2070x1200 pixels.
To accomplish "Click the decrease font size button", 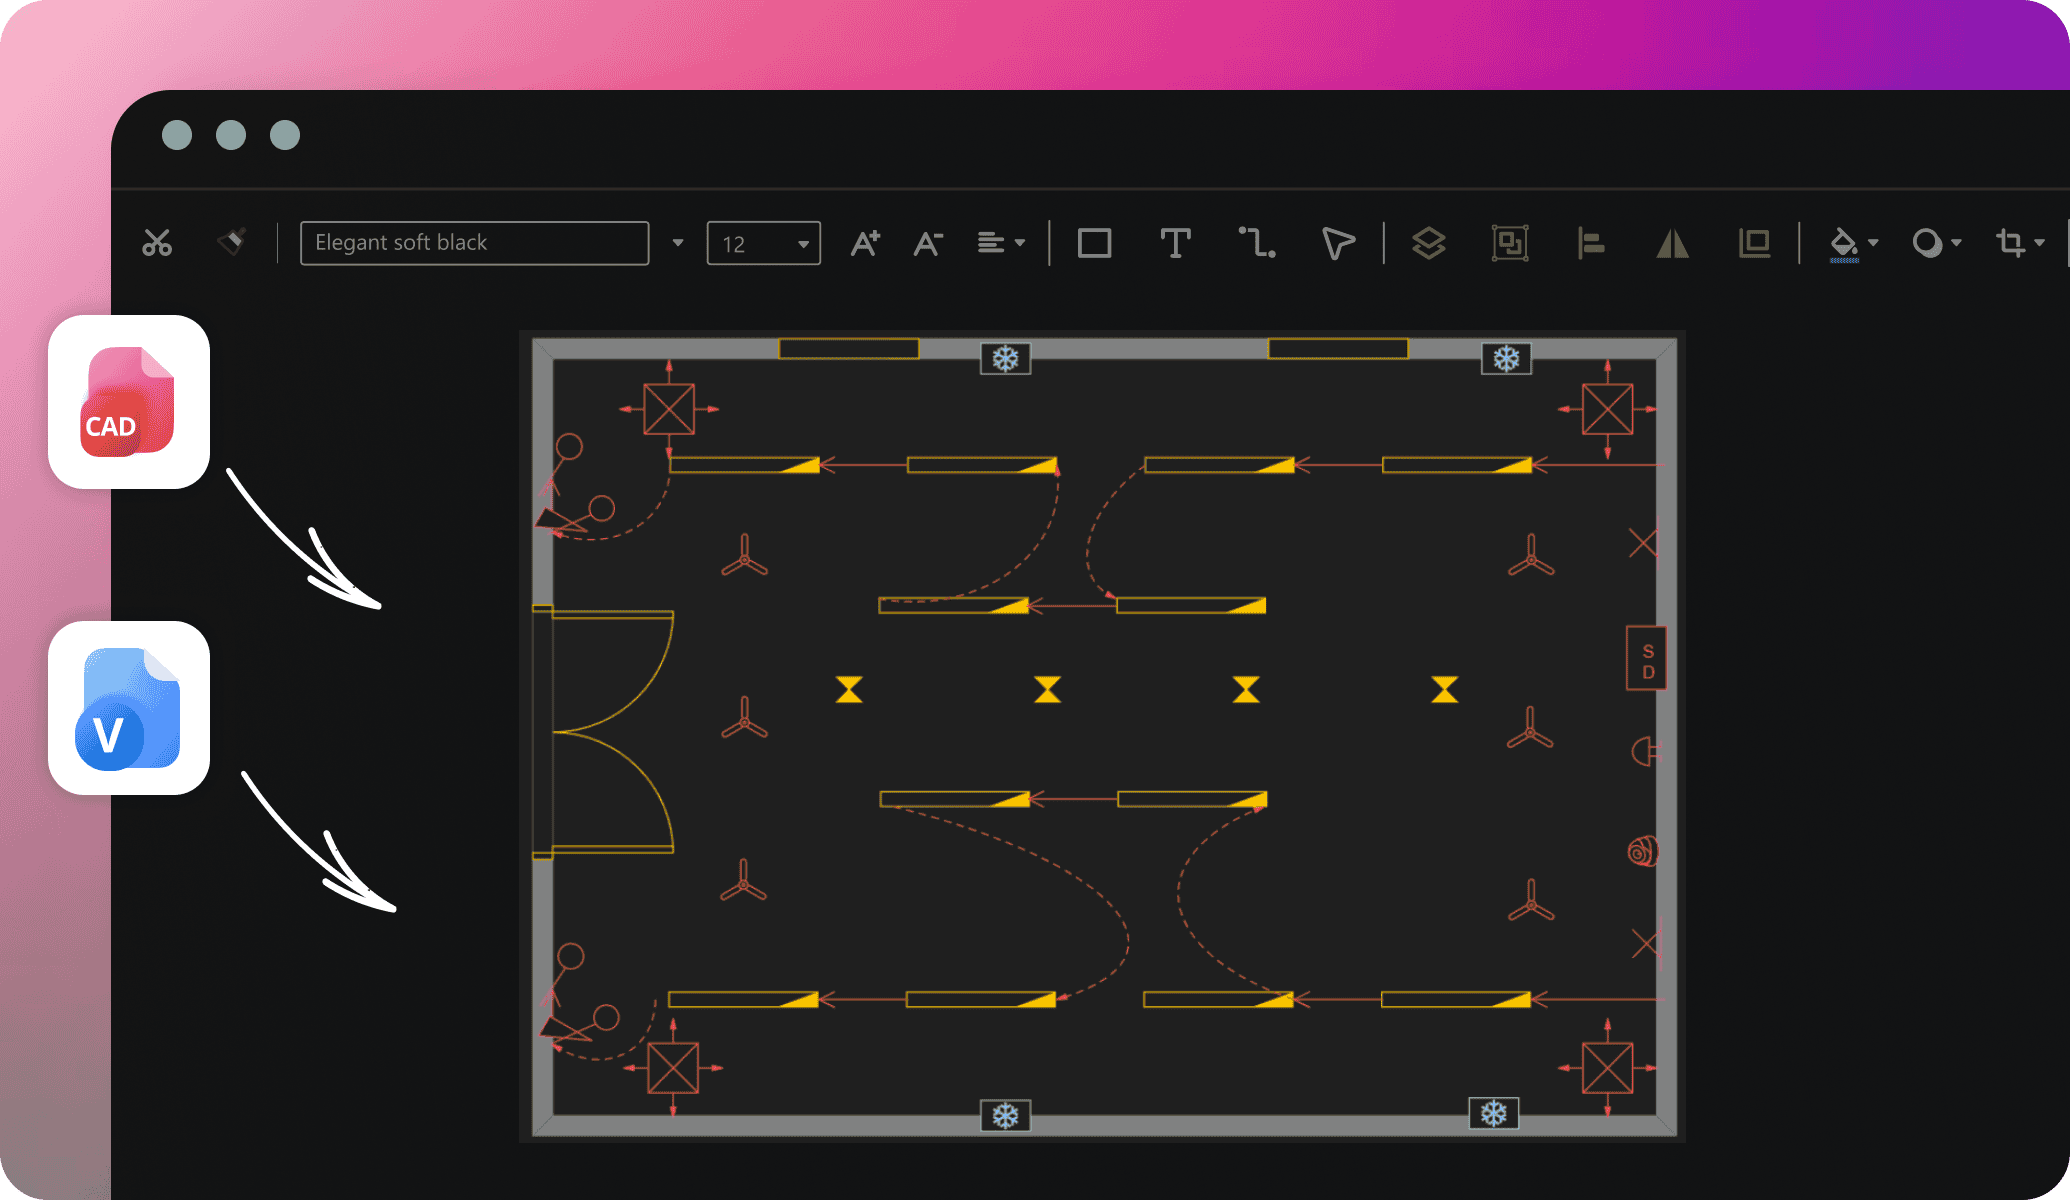I will (x=931, y=240).
